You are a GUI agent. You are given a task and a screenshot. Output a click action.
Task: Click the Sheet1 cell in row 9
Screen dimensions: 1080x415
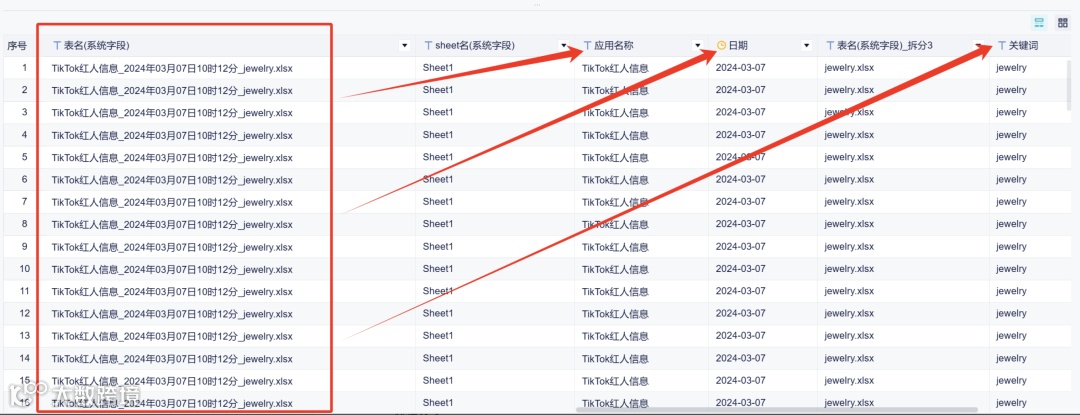[437, 246]
